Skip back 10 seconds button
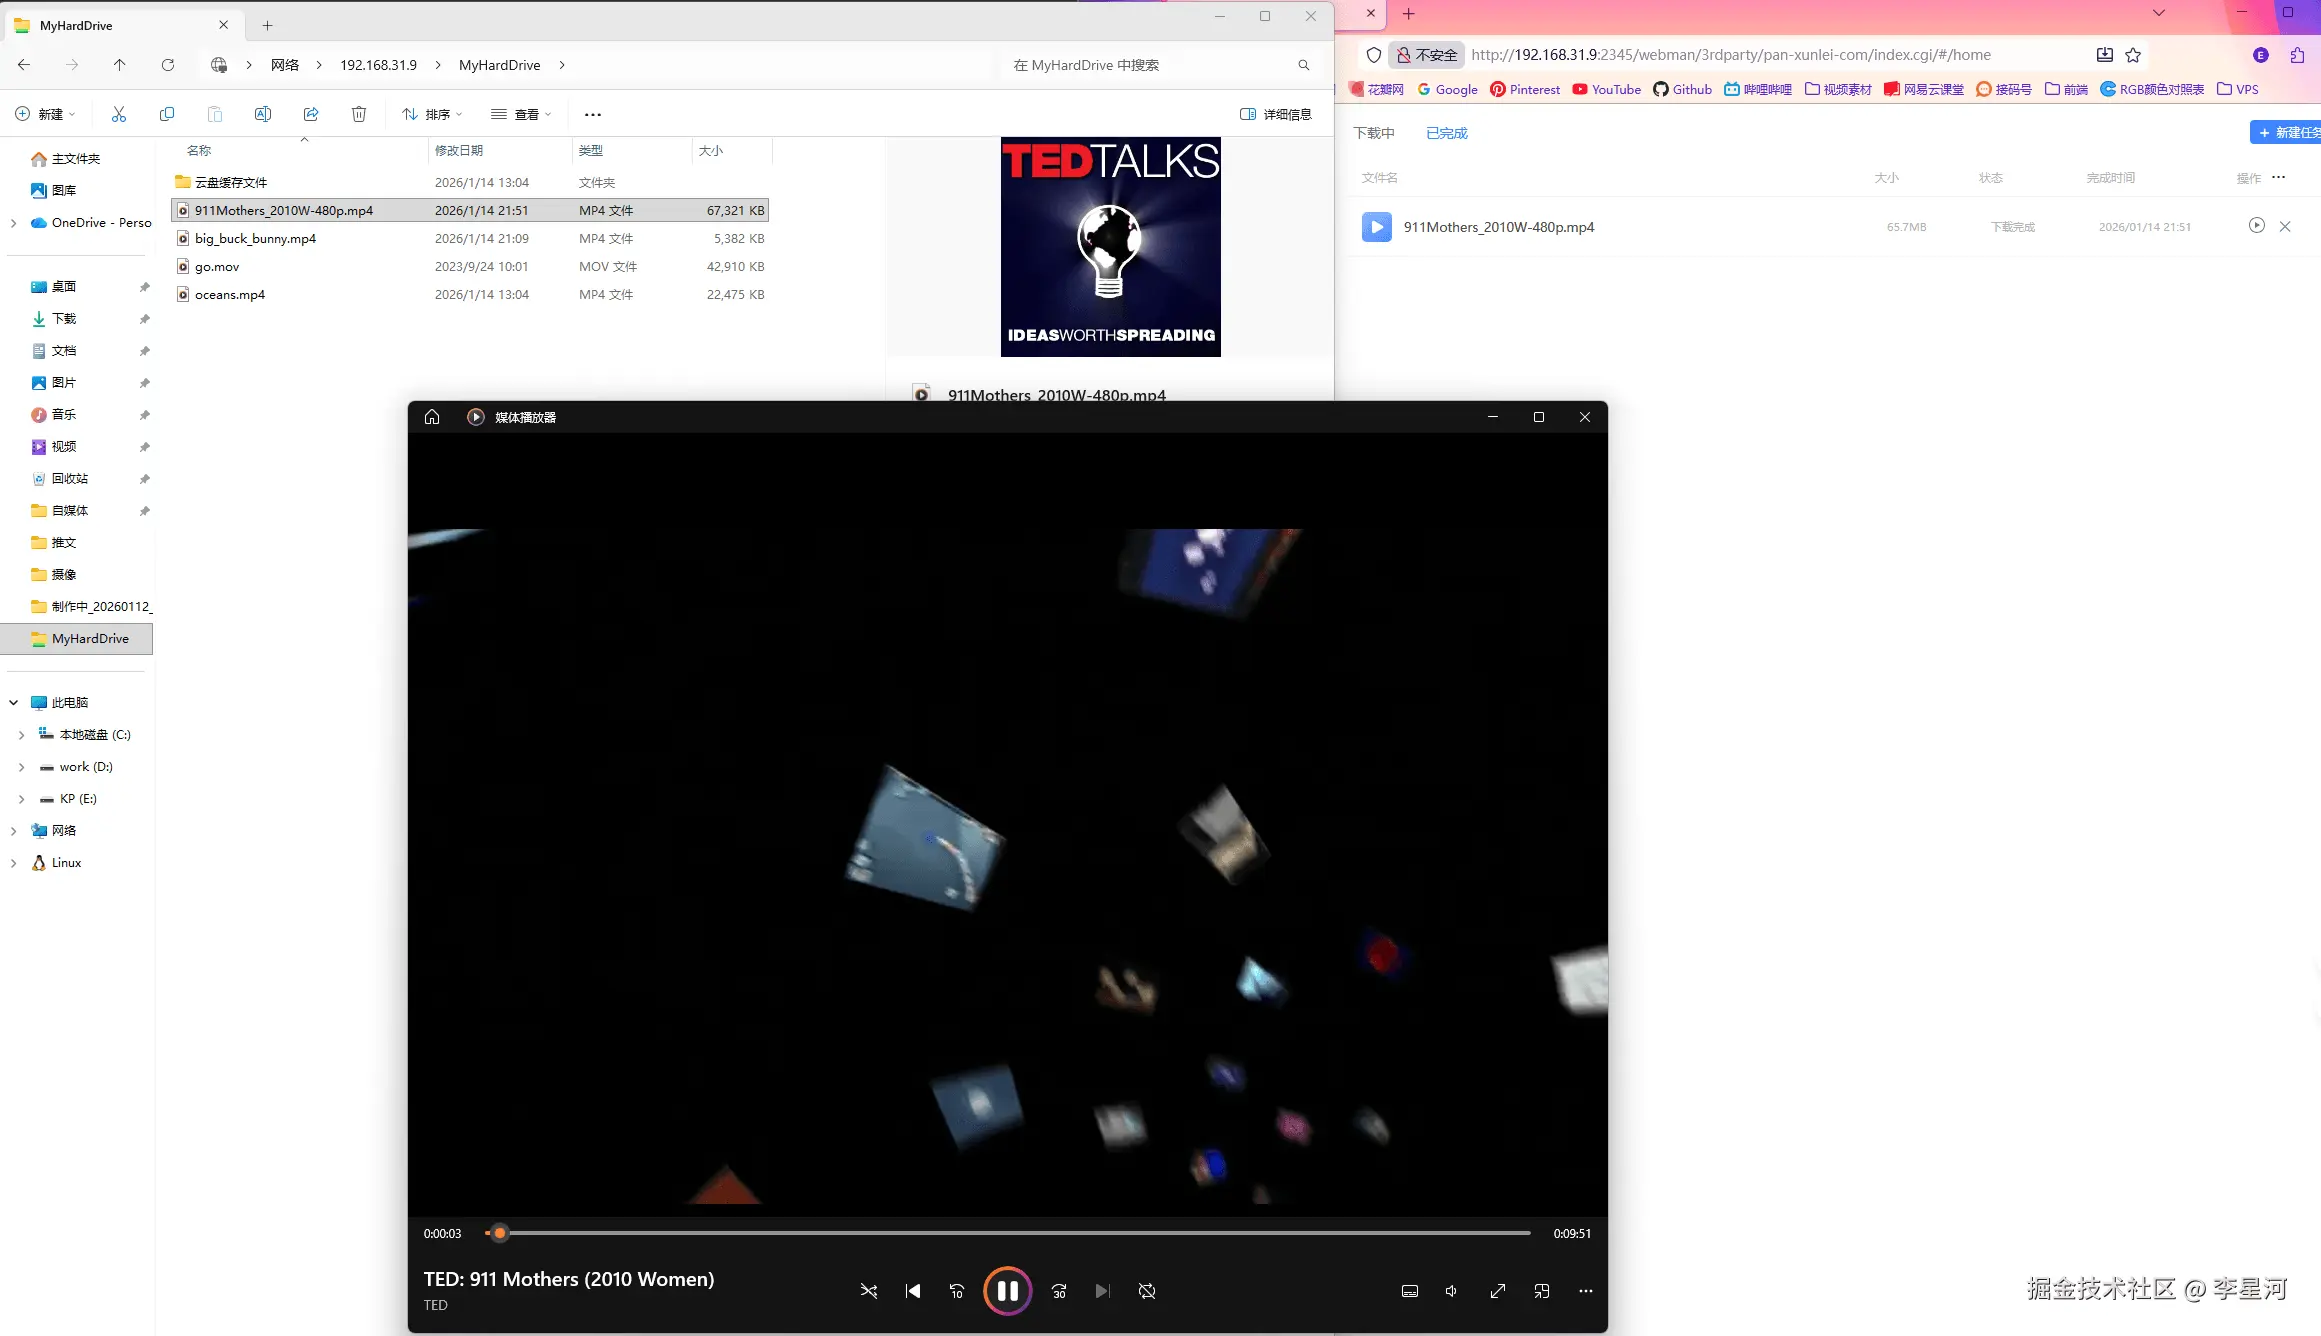 [957, 1291]
